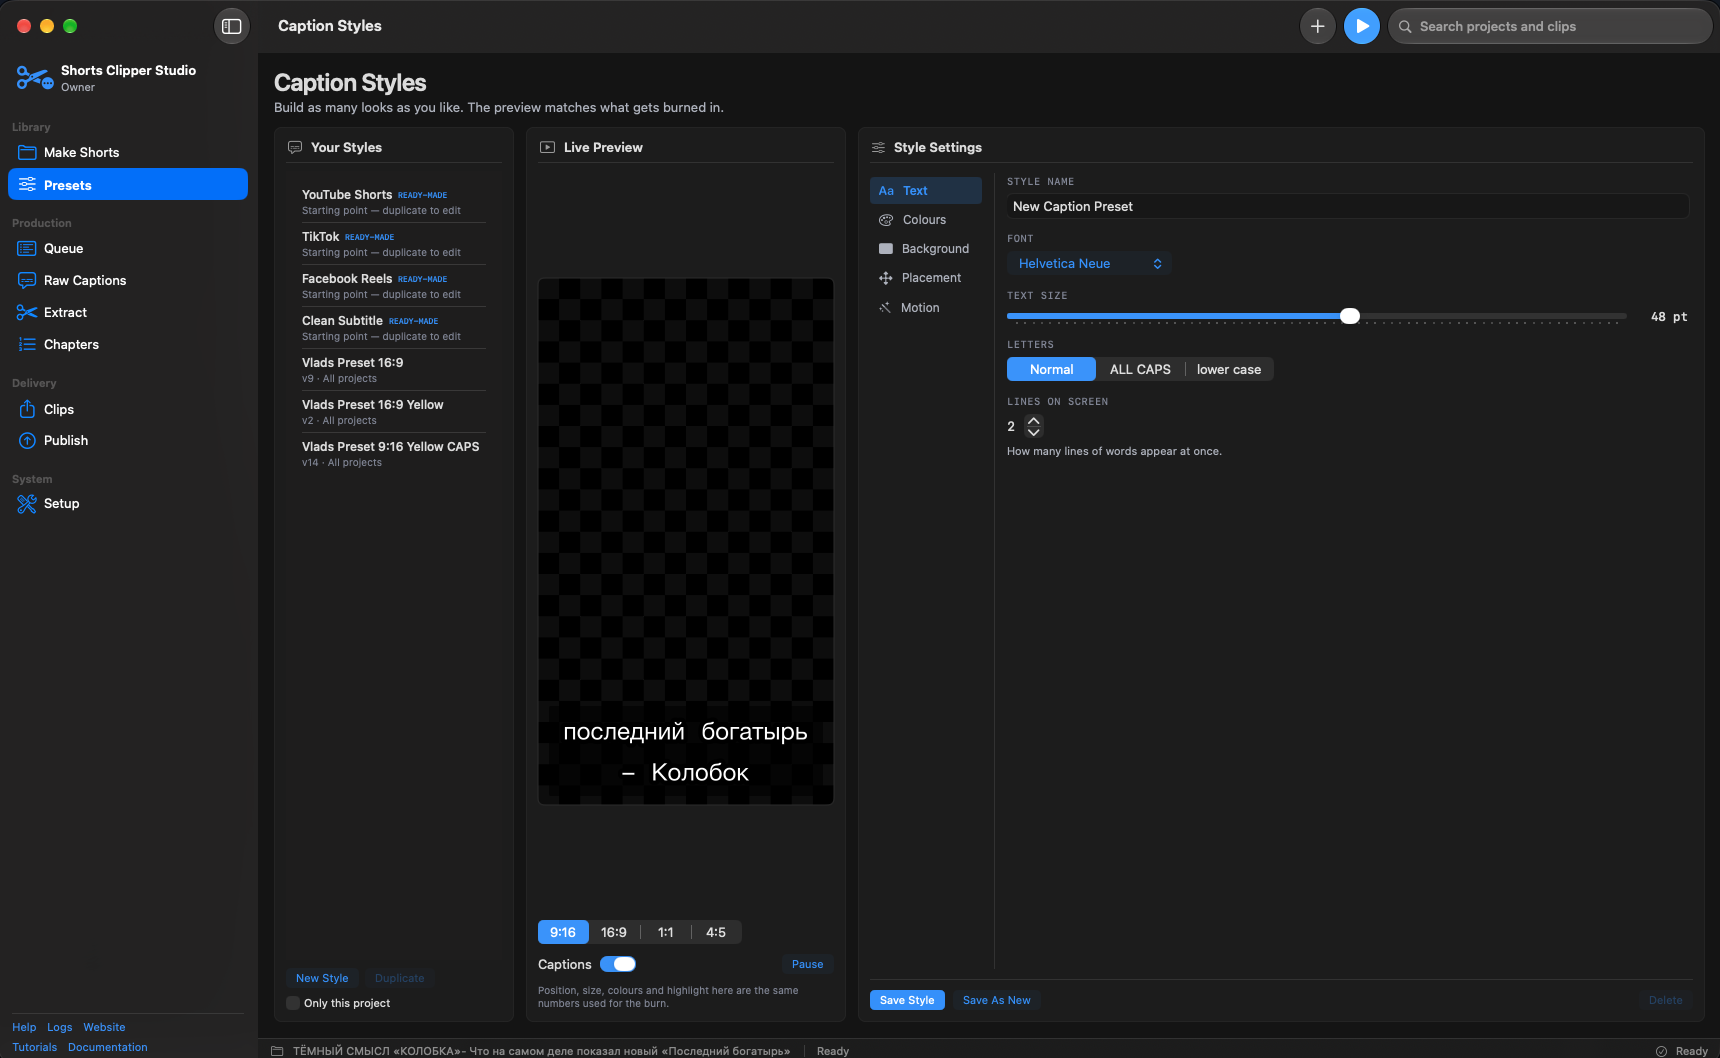Select the TikTok ready-made style
Viewport: 1720px width, 1058px height.
point(394,244)
